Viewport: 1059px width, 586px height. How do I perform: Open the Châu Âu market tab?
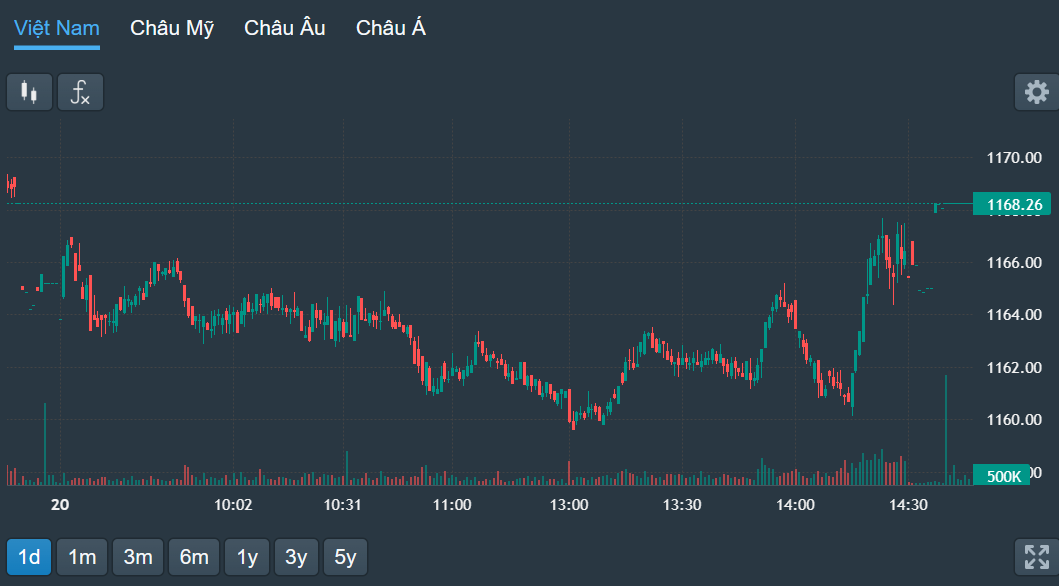pos(284,28)
